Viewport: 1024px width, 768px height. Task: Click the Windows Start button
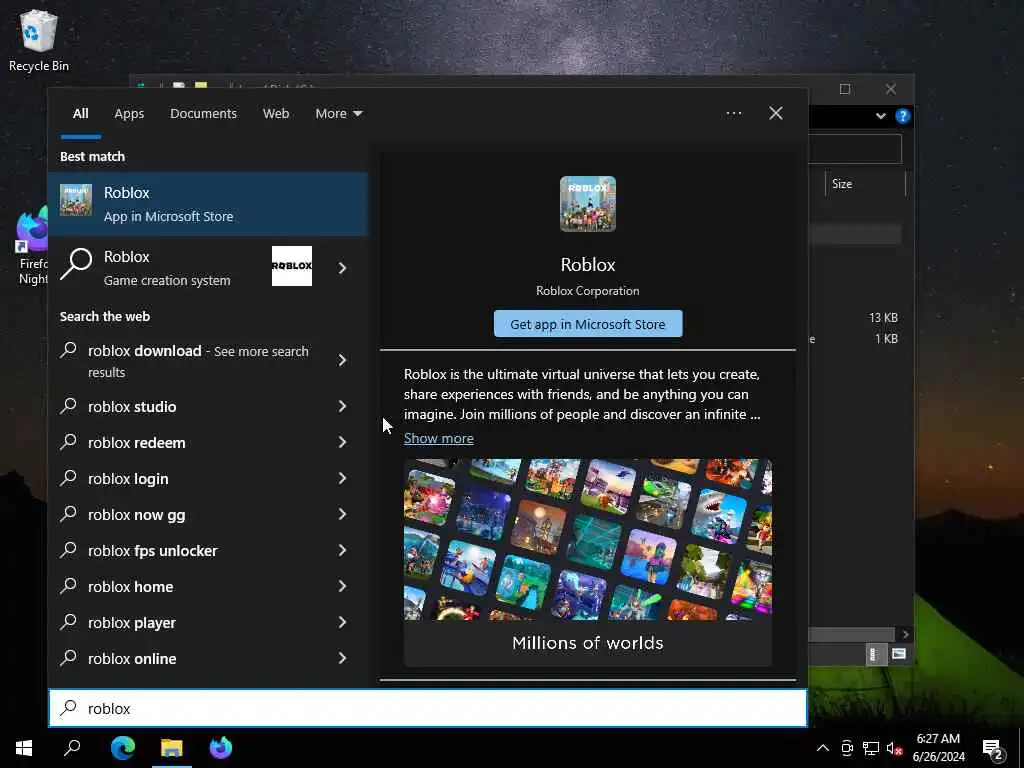click(24, 748)
